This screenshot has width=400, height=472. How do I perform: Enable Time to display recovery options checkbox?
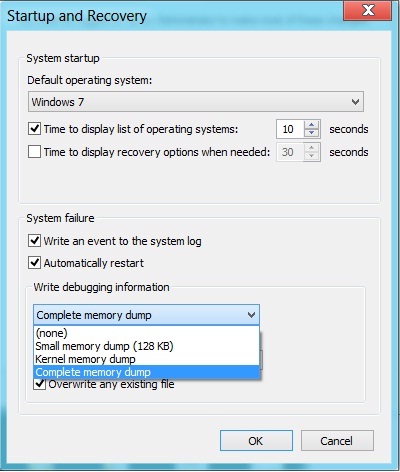coord(35,152)
